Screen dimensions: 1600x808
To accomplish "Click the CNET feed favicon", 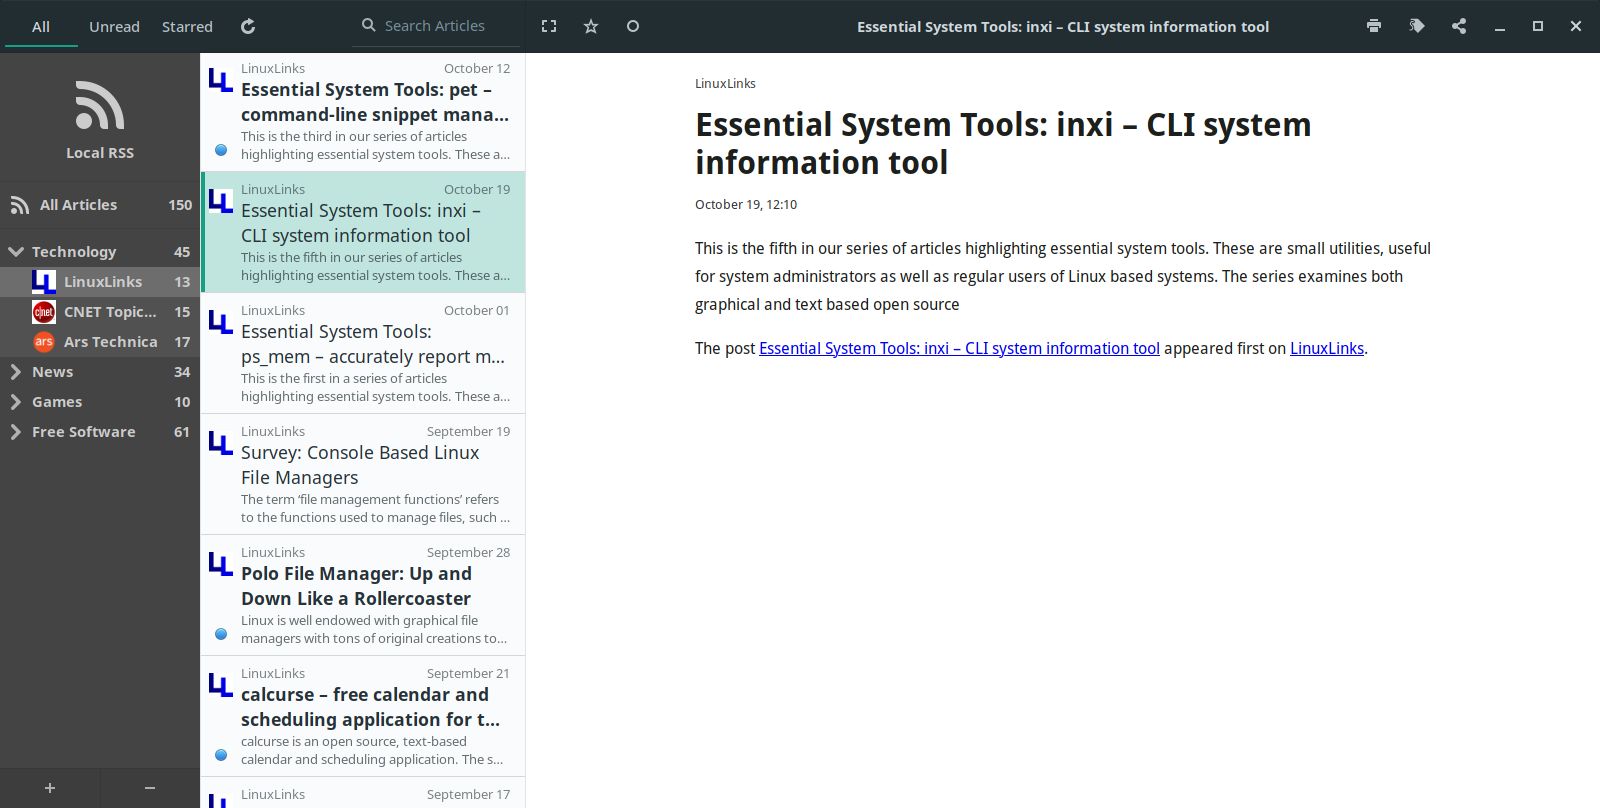I will (43, 312).
